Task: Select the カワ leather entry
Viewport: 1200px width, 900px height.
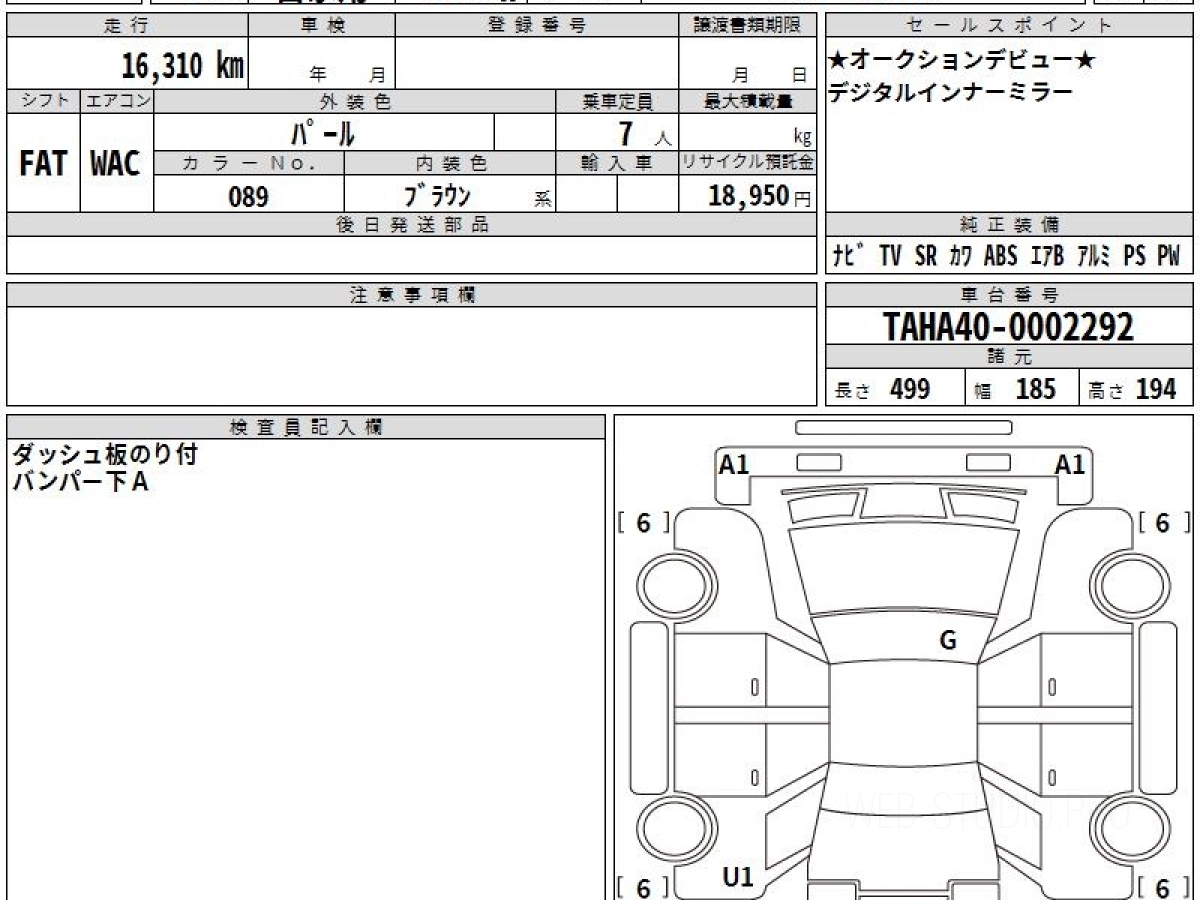Action: point(960,256)
